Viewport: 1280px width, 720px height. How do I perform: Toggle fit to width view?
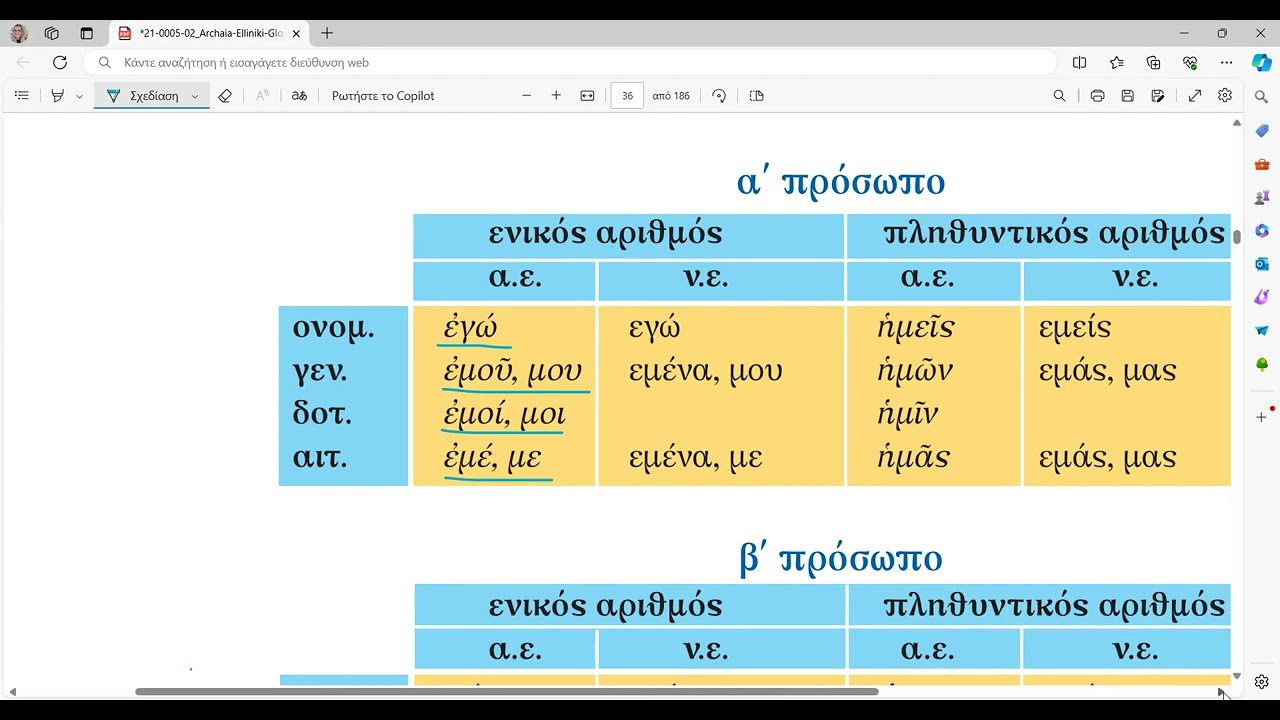(x=587, y=96)
